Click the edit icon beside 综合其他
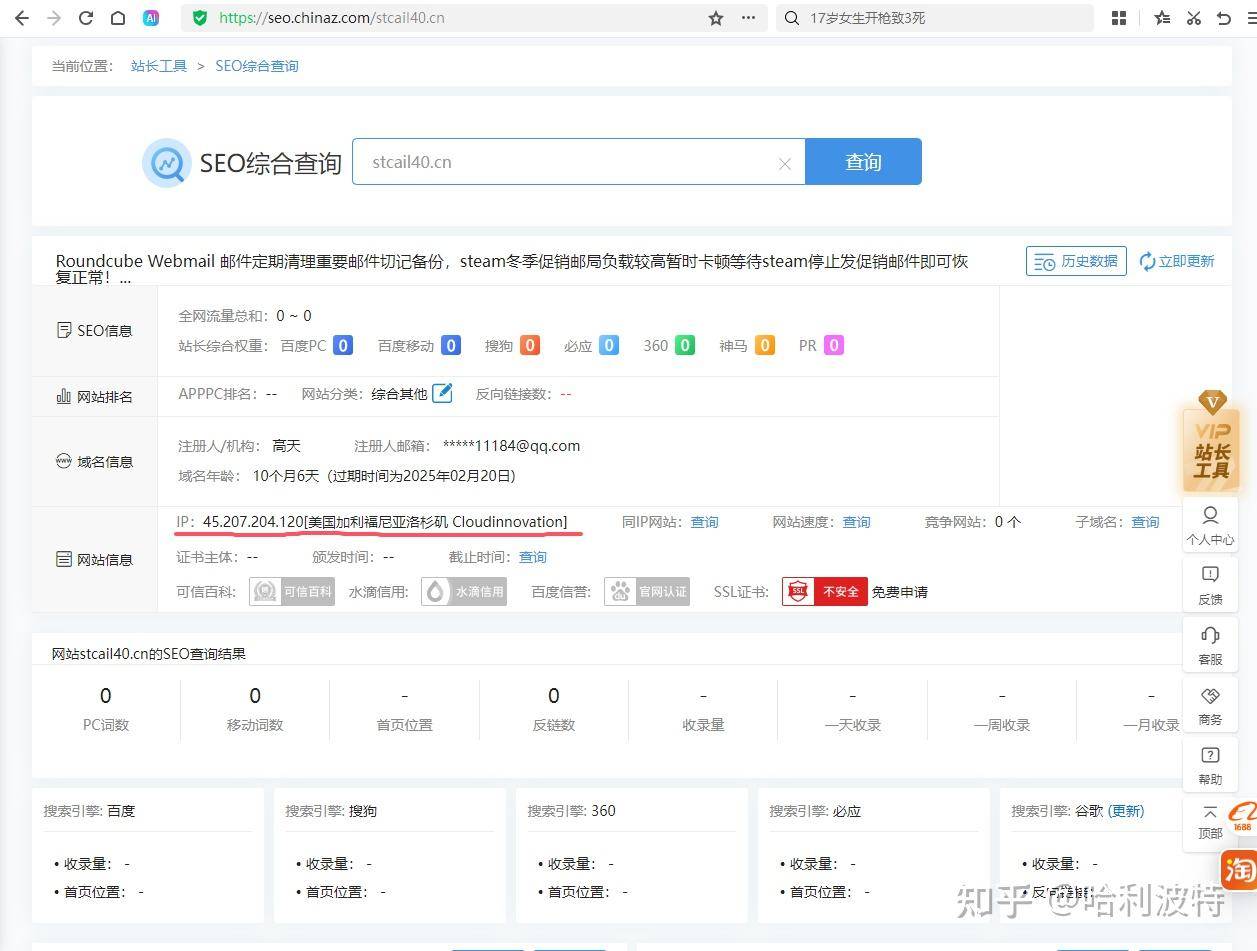1257x951 pixels. coord(442,393)
